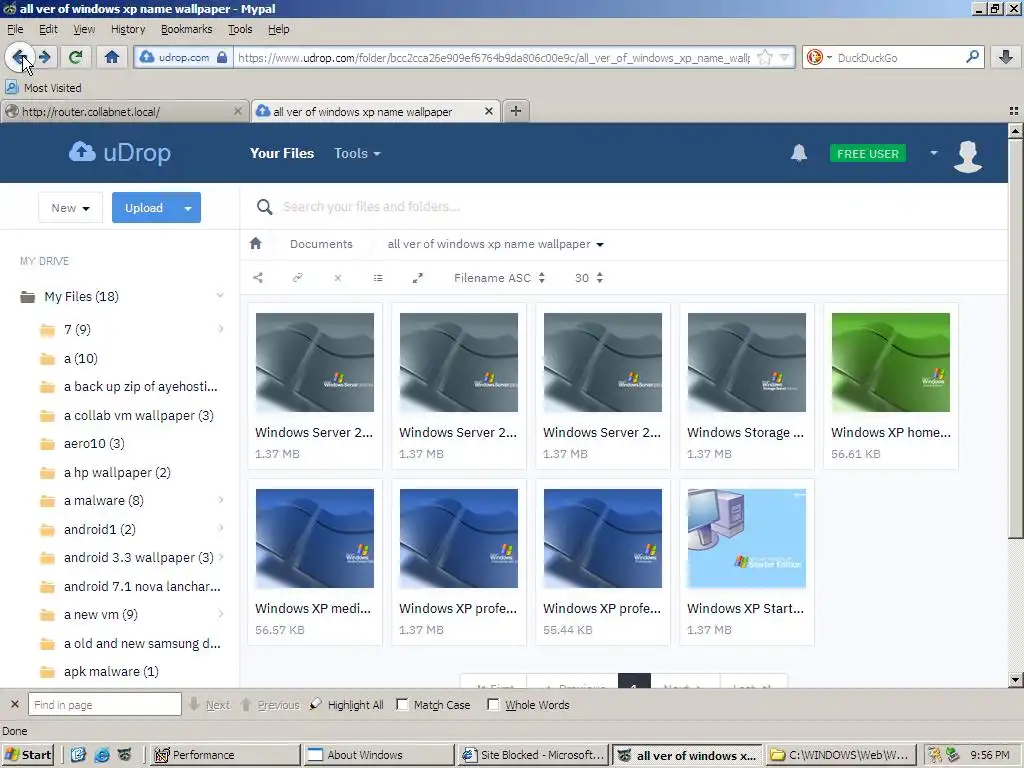Click the page vertical scrollbar
Image resolution: width=1024 pixels, height=768 pixels.
tap(1015, 338)
